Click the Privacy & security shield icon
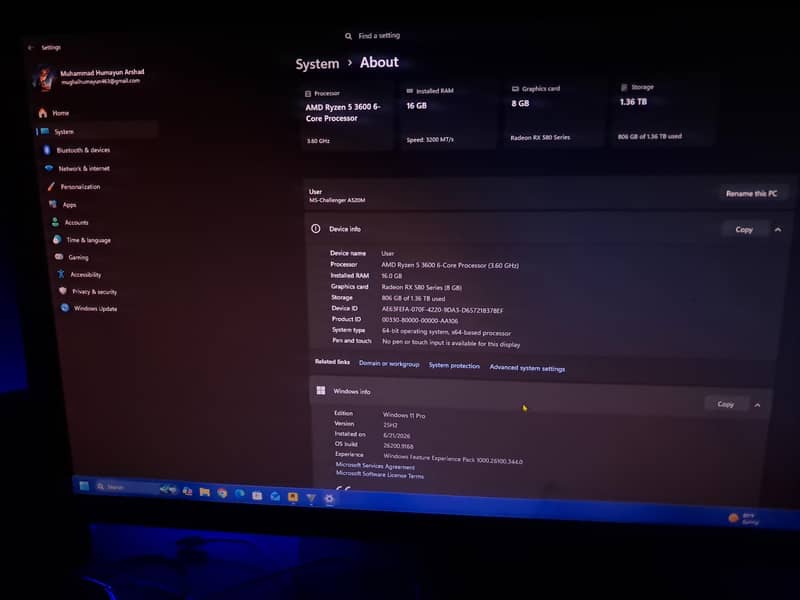 (x=63, y=291)
